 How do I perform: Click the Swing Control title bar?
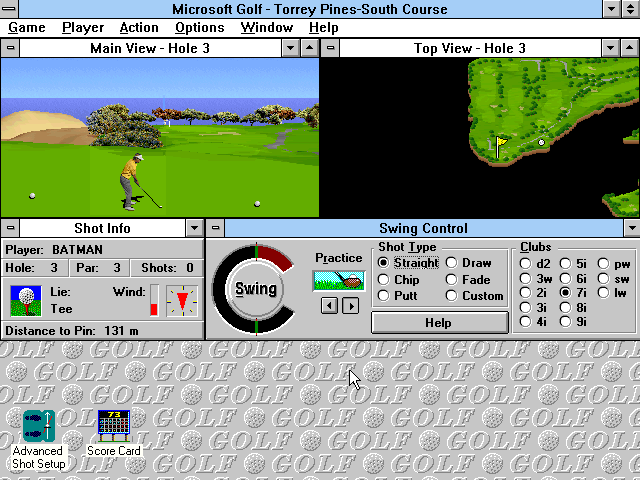click(x=424, y=228)
